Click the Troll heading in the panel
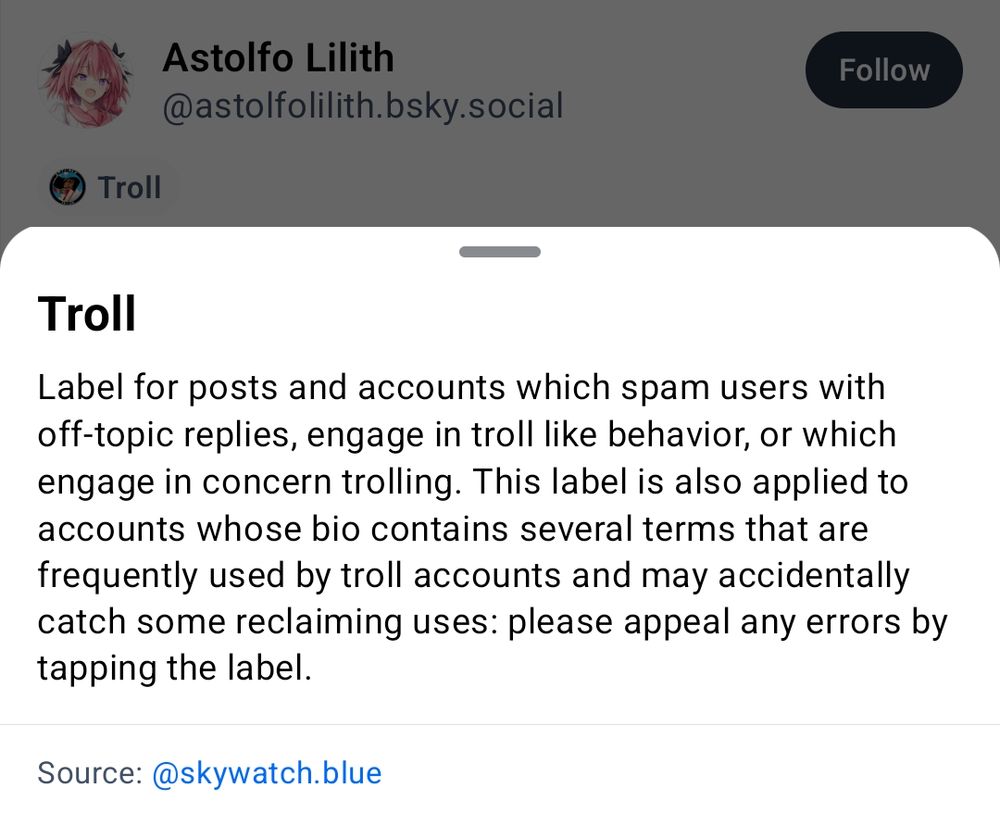 point(86,313)
